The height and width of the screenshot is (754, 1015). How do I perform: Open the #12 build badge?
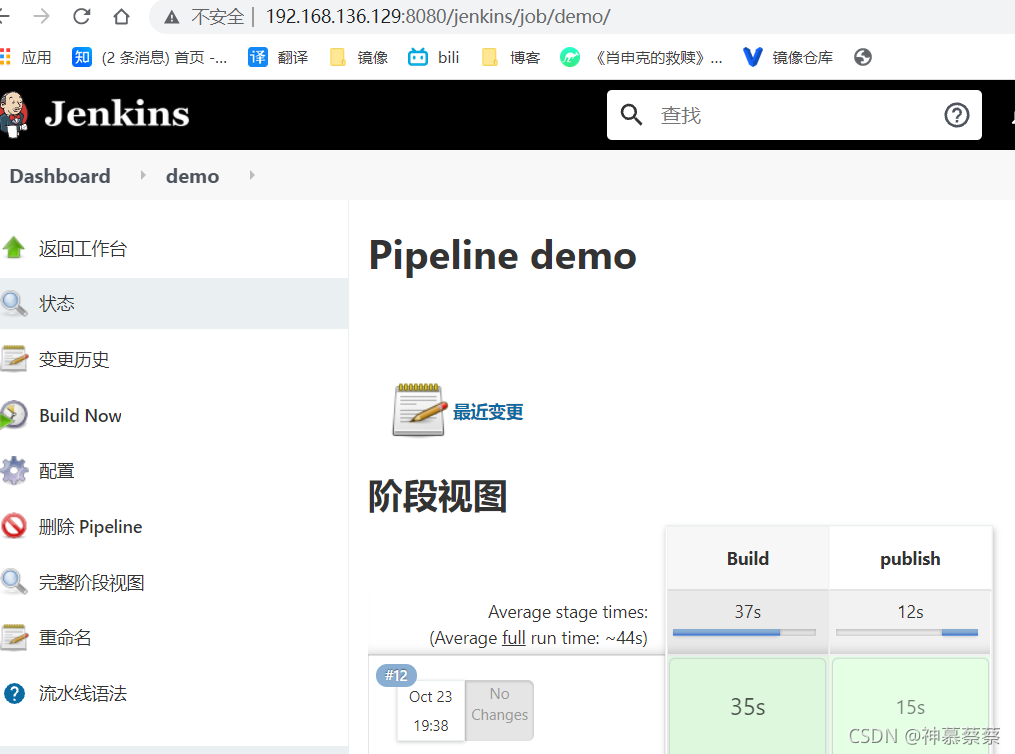[x=396, y=676]
